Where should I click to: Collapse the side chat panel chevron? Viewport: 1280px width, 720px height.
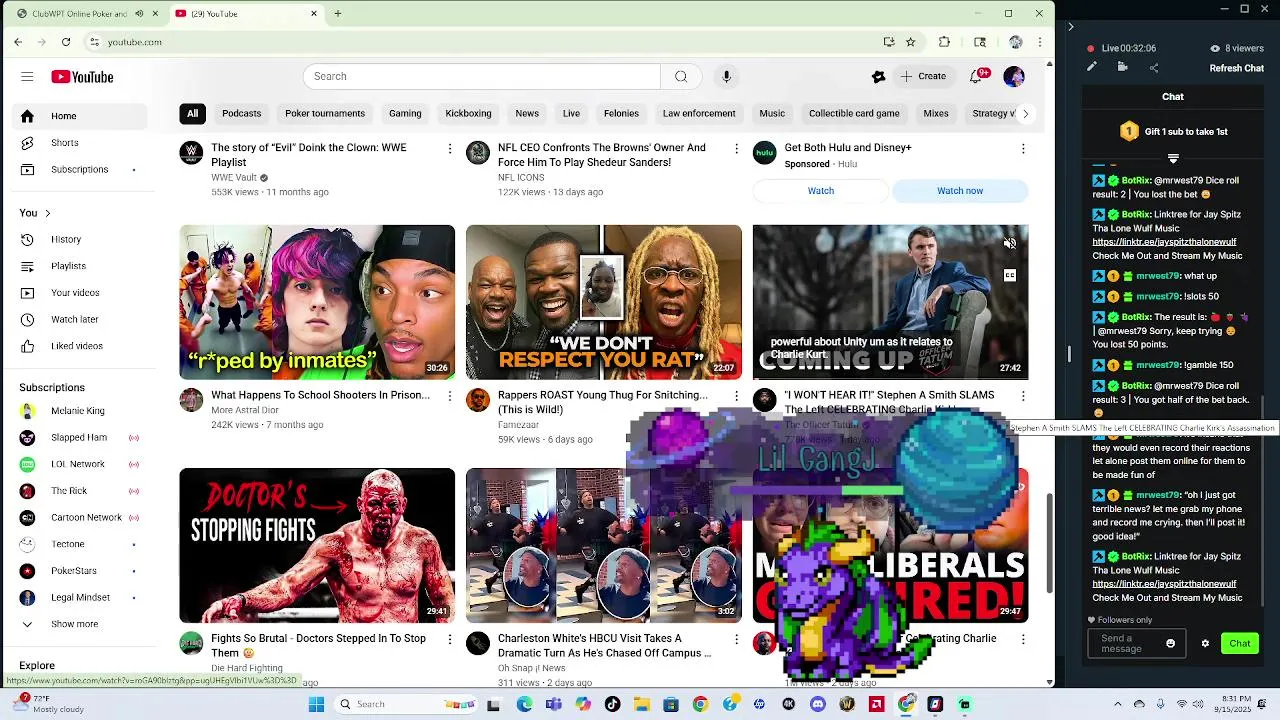[1070, 27]
